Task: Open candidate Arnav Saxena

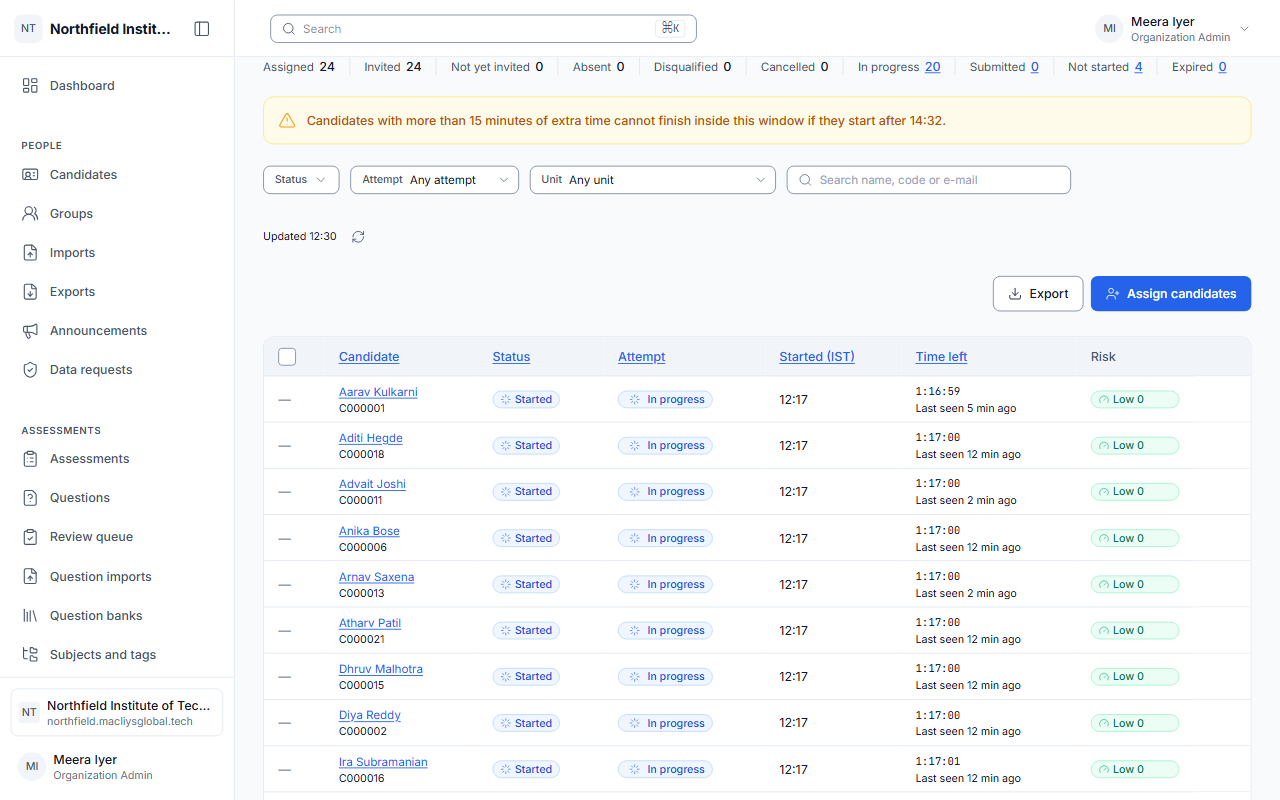Action: tap(376, 577)
